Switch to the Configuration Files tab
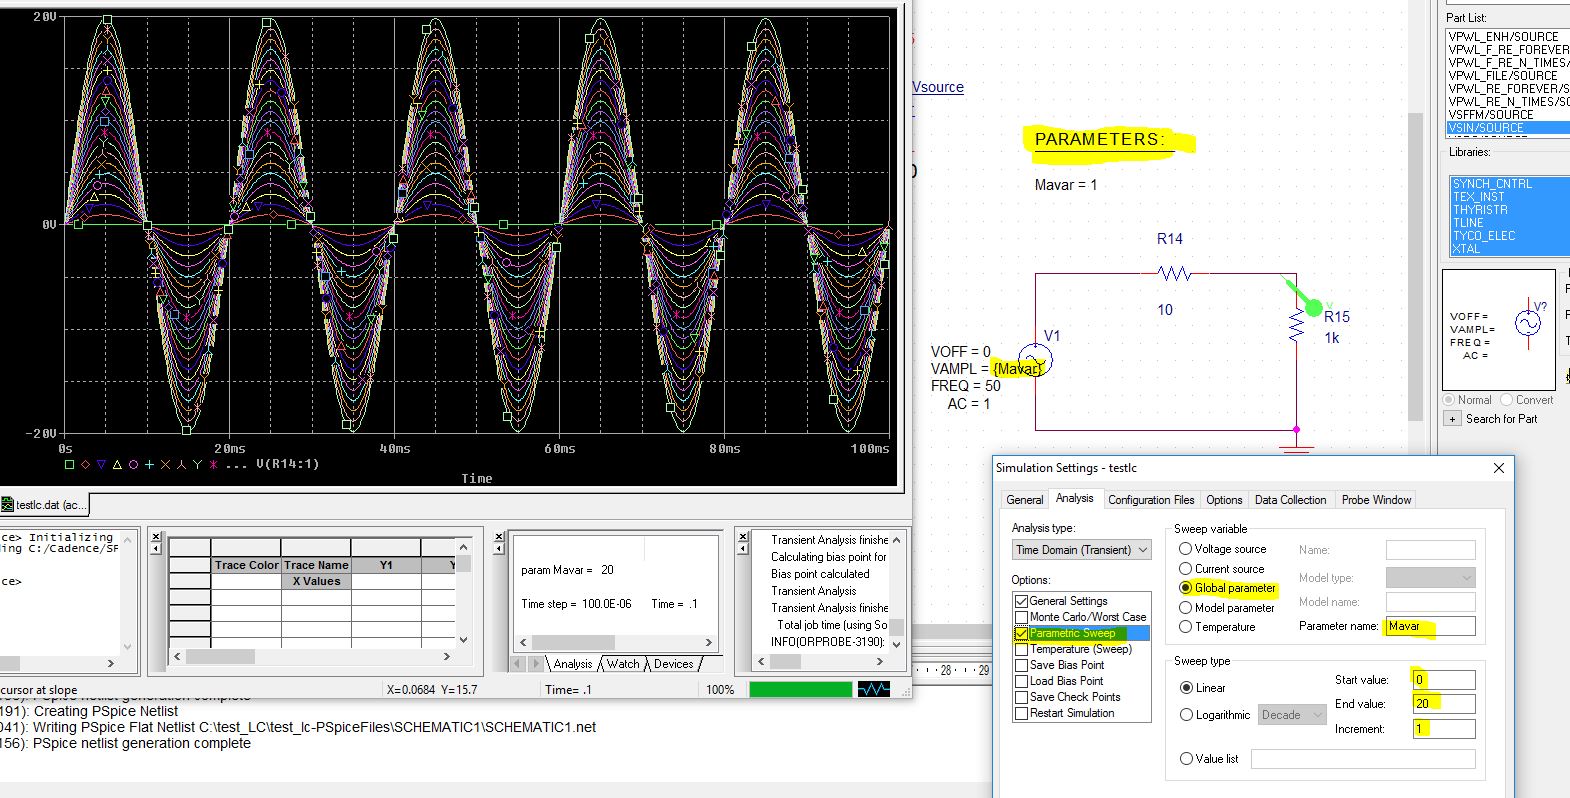The image size is (1570, 798). (x=1150, y=500)
